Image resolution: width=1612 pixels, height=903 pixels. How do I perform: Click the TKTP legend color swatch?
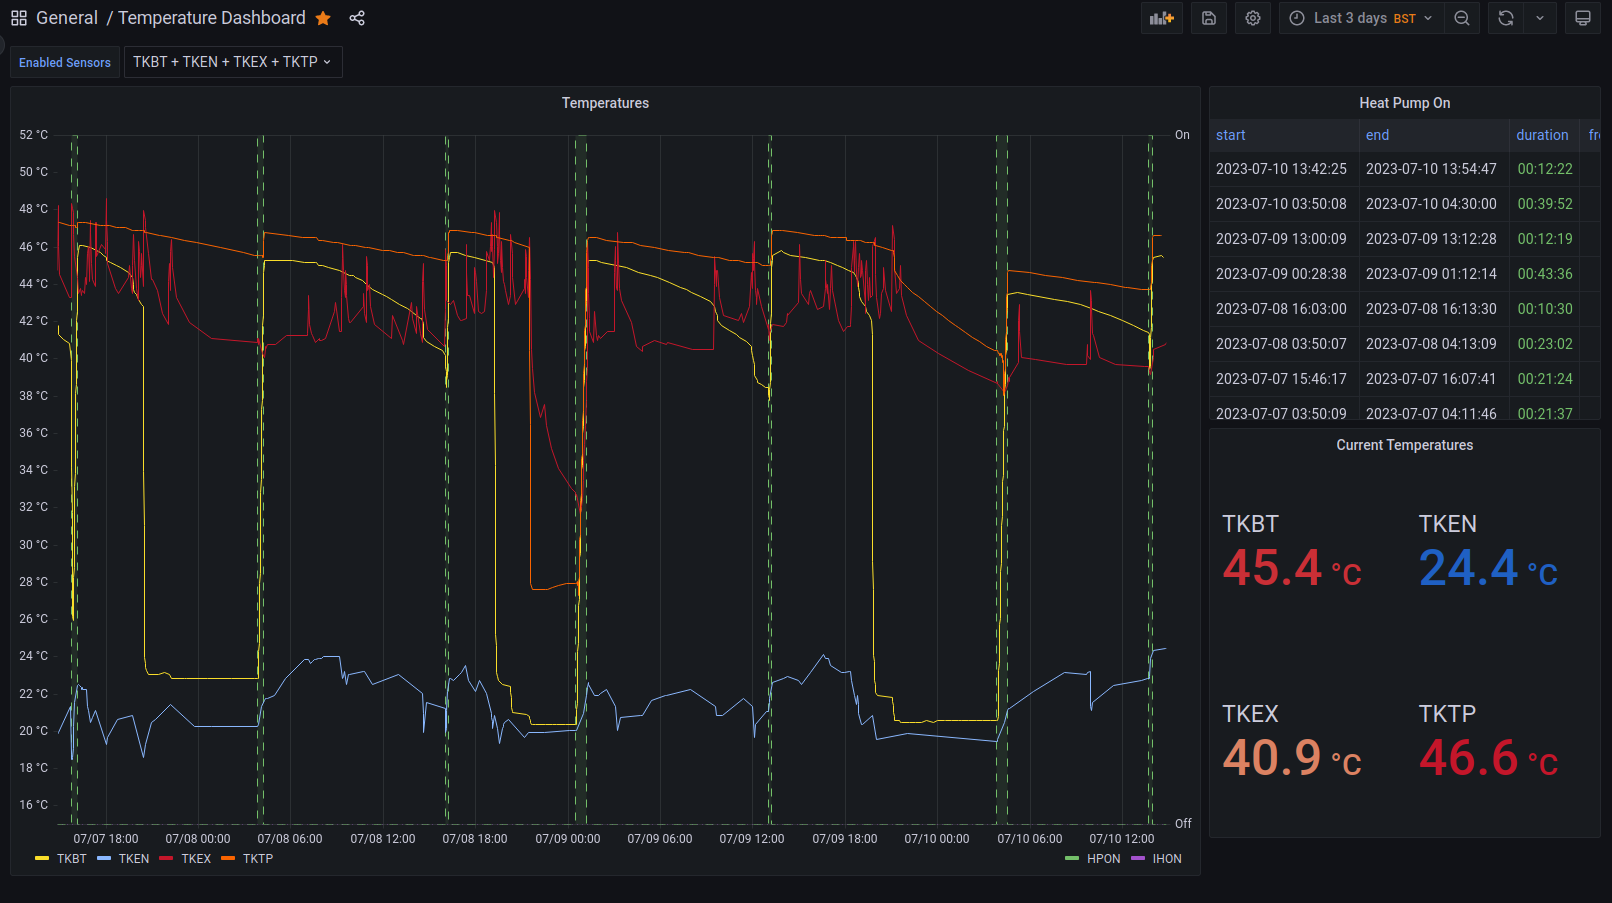[x=228, y=859]
